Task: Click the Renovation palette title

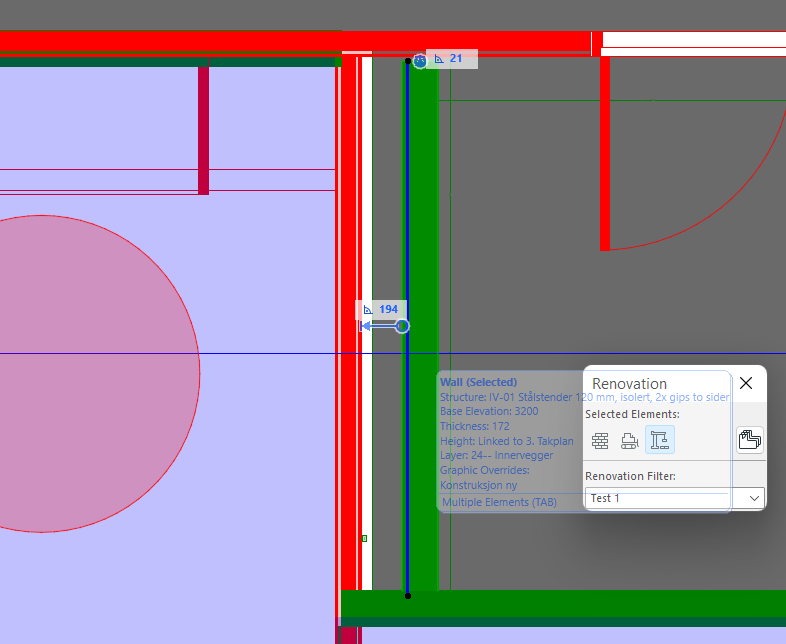Action: pyautogui.click(x=629, y=384)
